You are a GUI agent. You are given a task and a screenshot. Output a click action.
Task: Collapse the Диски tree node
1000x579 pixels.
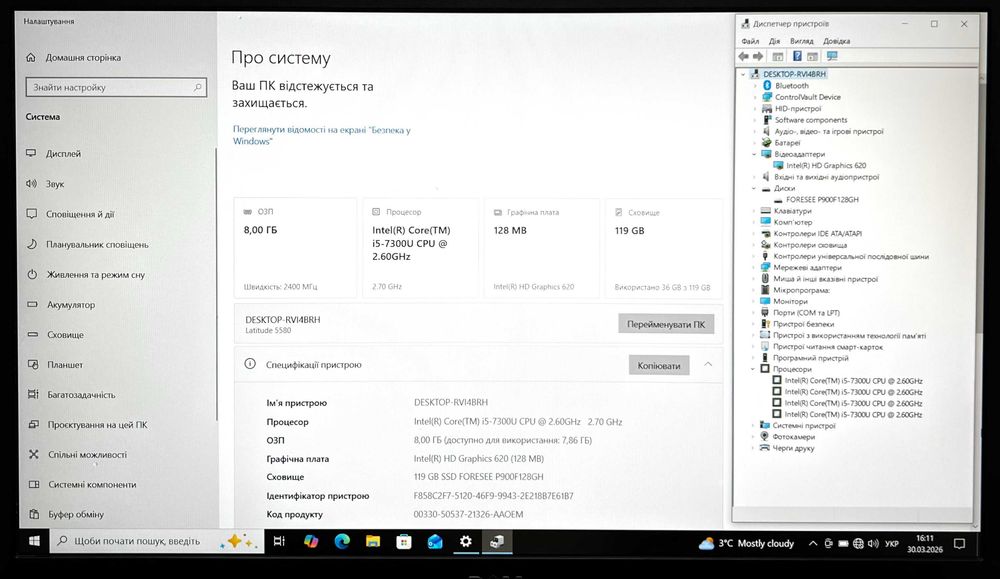[x=754, y=189]
